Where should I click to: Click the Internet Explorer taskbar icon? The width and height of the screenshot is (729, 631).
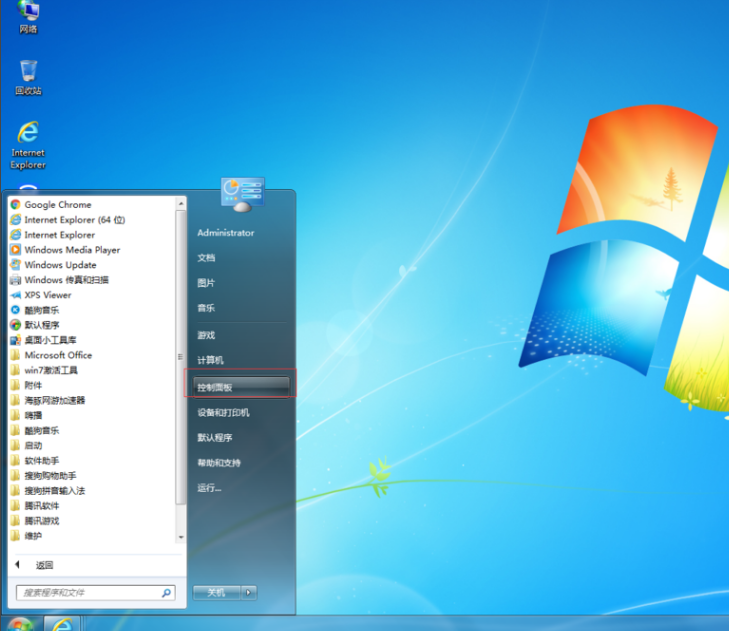(62, 623)
